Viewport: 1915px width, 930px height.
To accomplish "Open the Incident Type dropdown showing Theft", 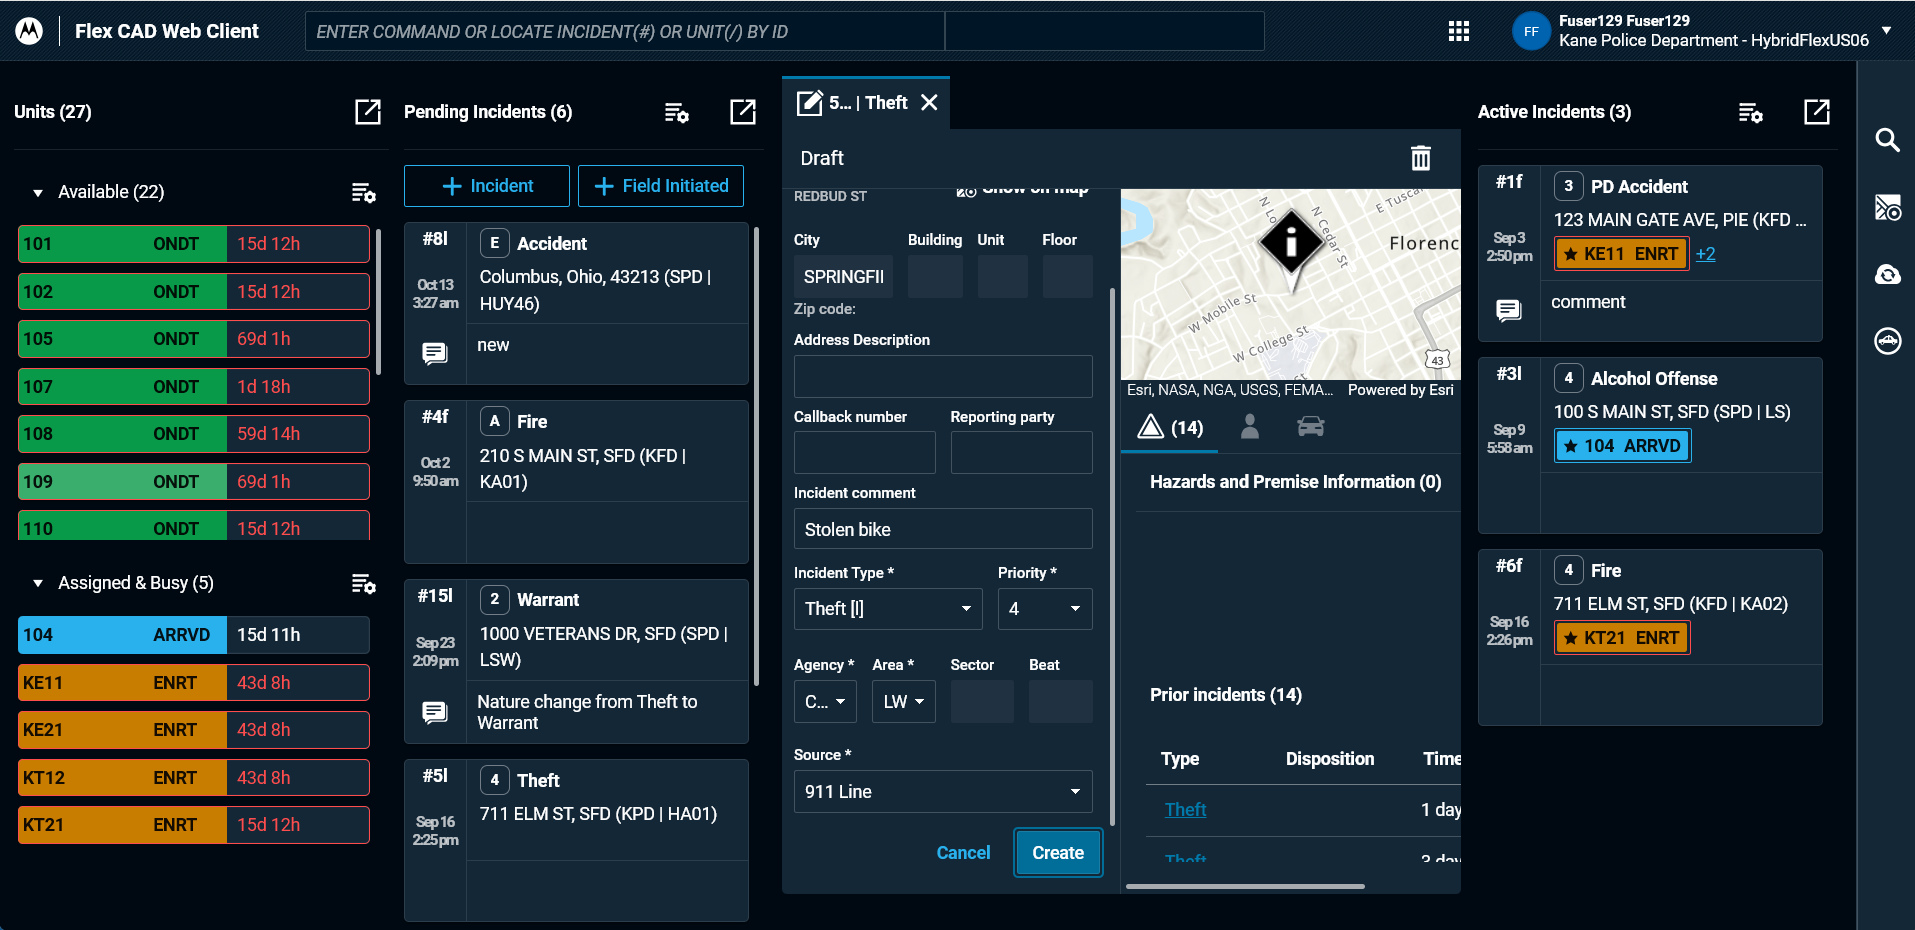I will (x=887, y=608).
